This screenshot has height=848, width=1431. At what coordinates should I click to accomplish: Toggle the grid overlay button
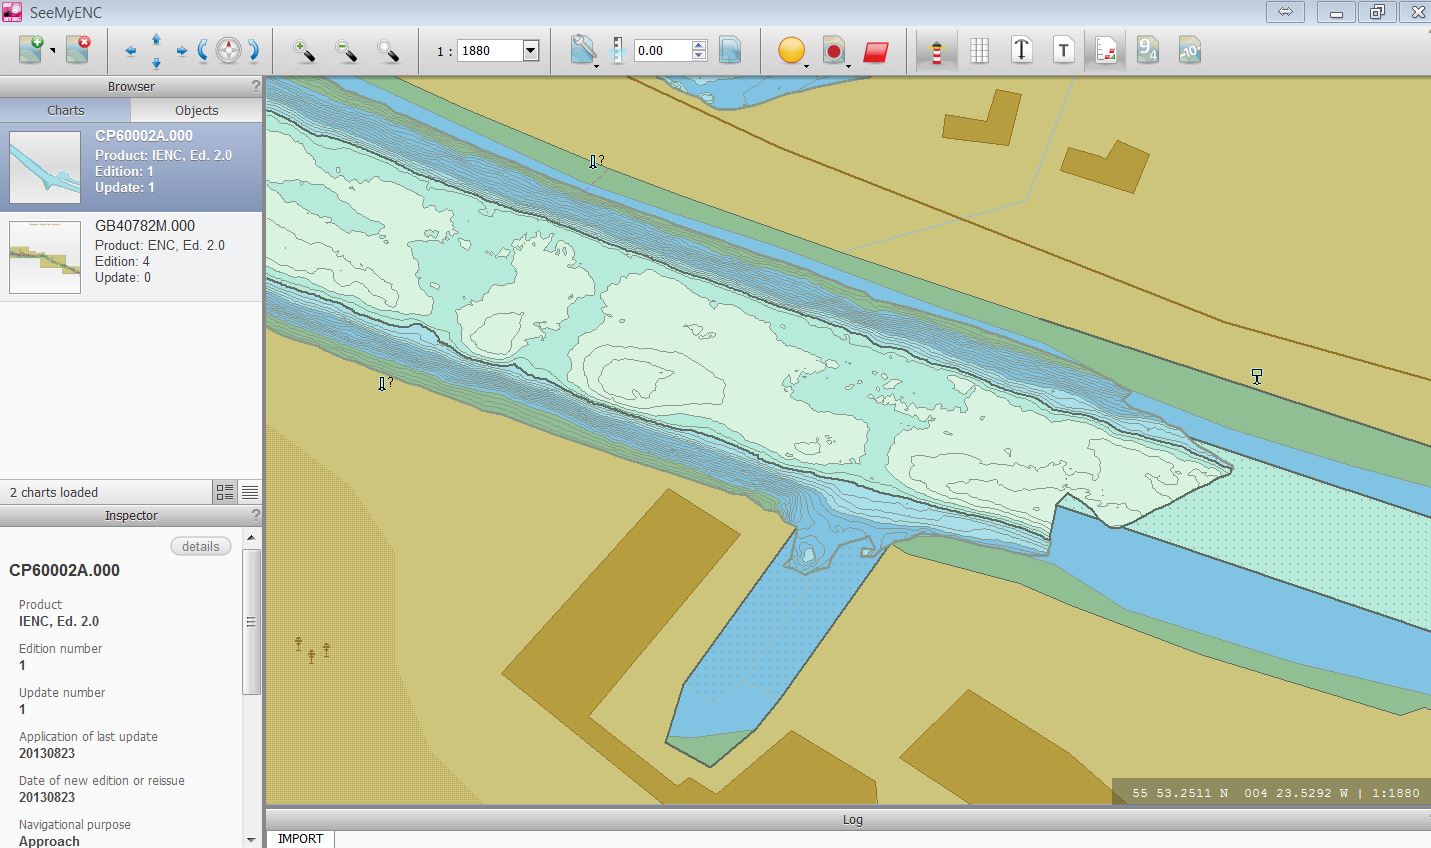click(x=980, y=51)
